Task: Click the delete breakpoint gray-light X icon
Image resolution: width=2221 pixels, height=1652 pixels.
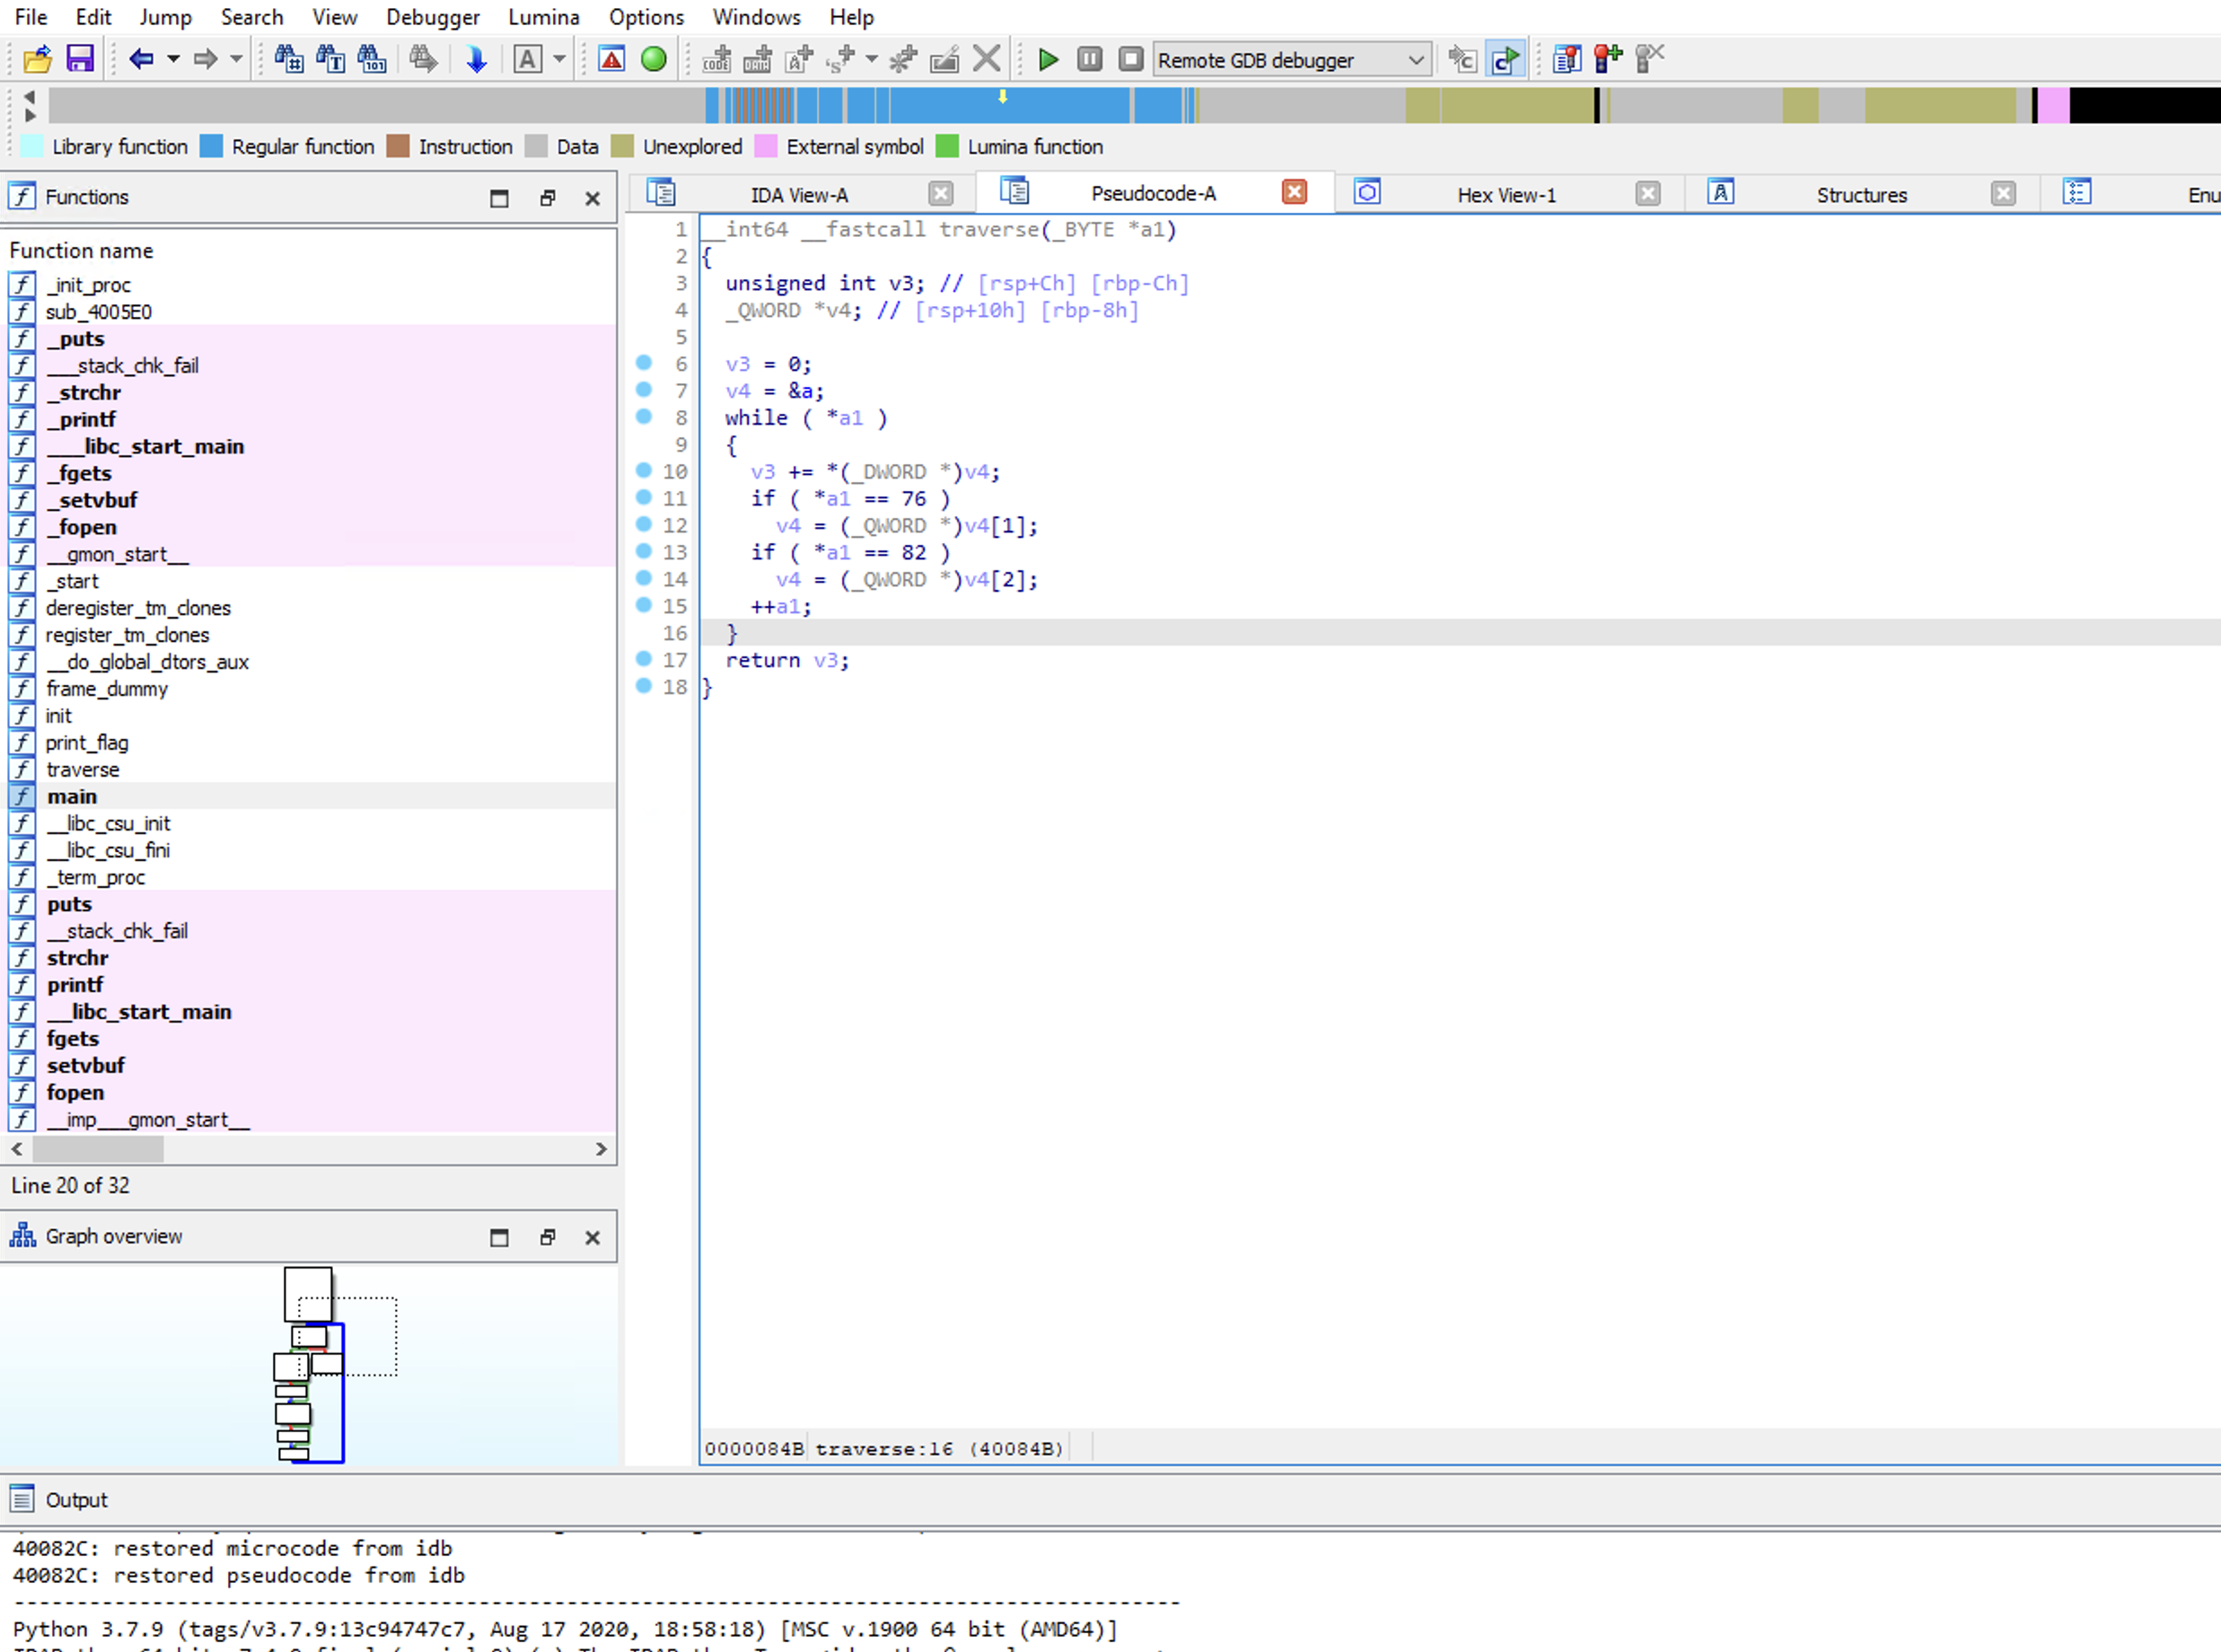Action: (x=1650, y=59)
